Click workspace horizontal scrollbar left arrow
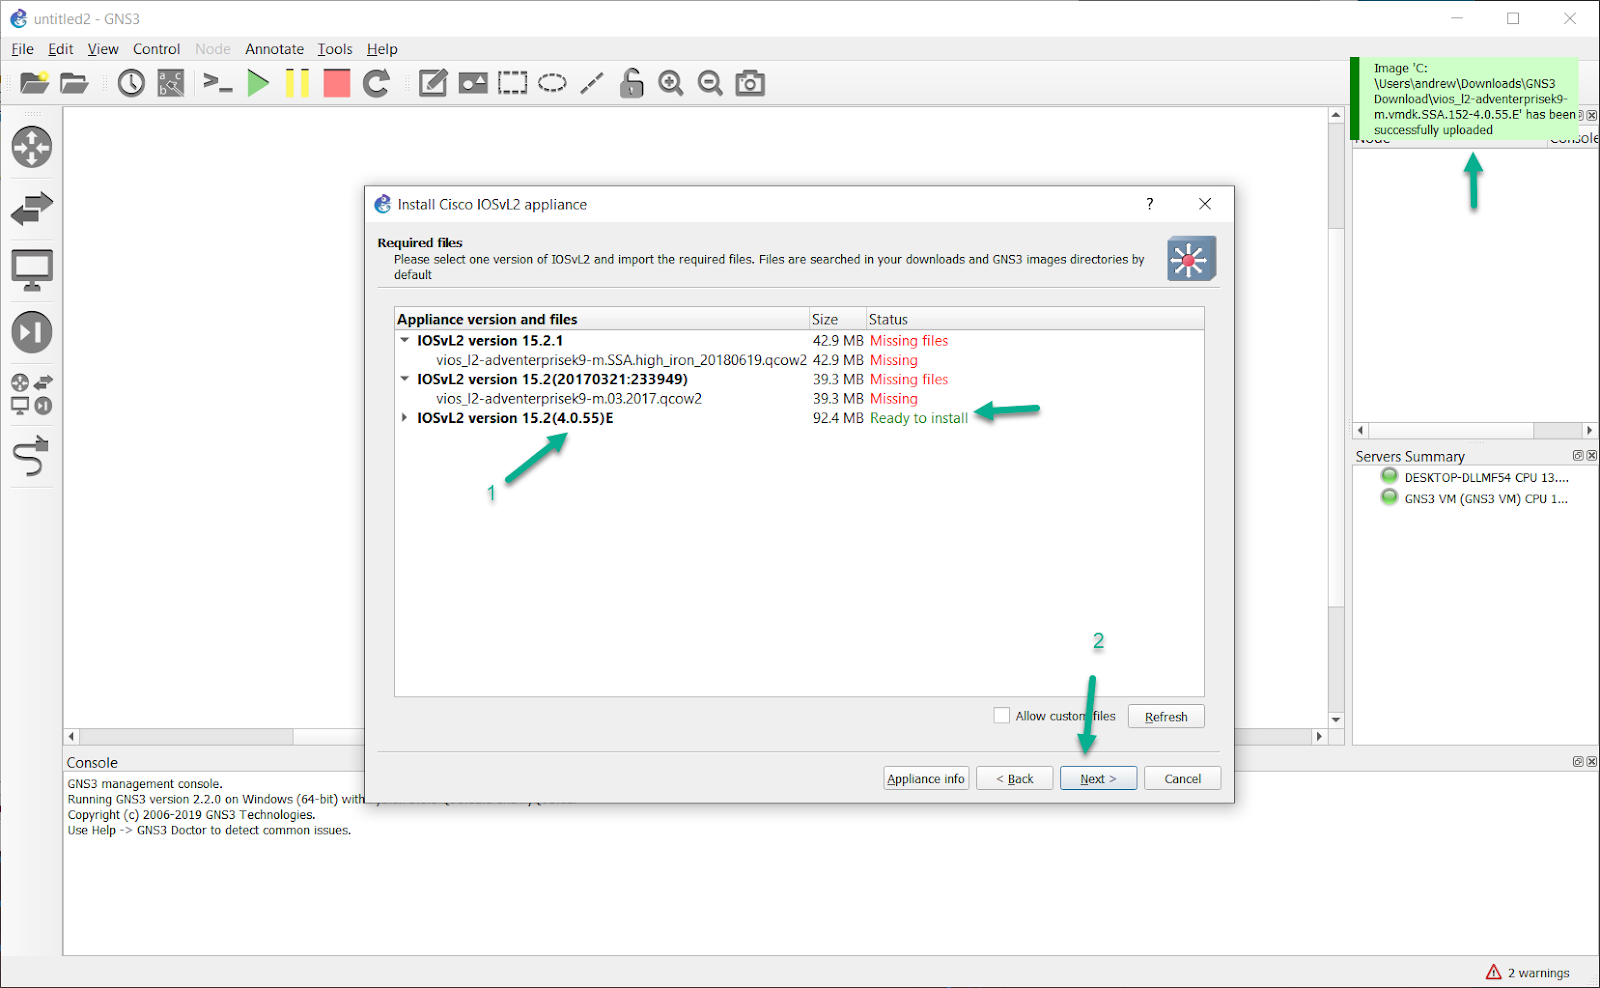 [71, 736]
